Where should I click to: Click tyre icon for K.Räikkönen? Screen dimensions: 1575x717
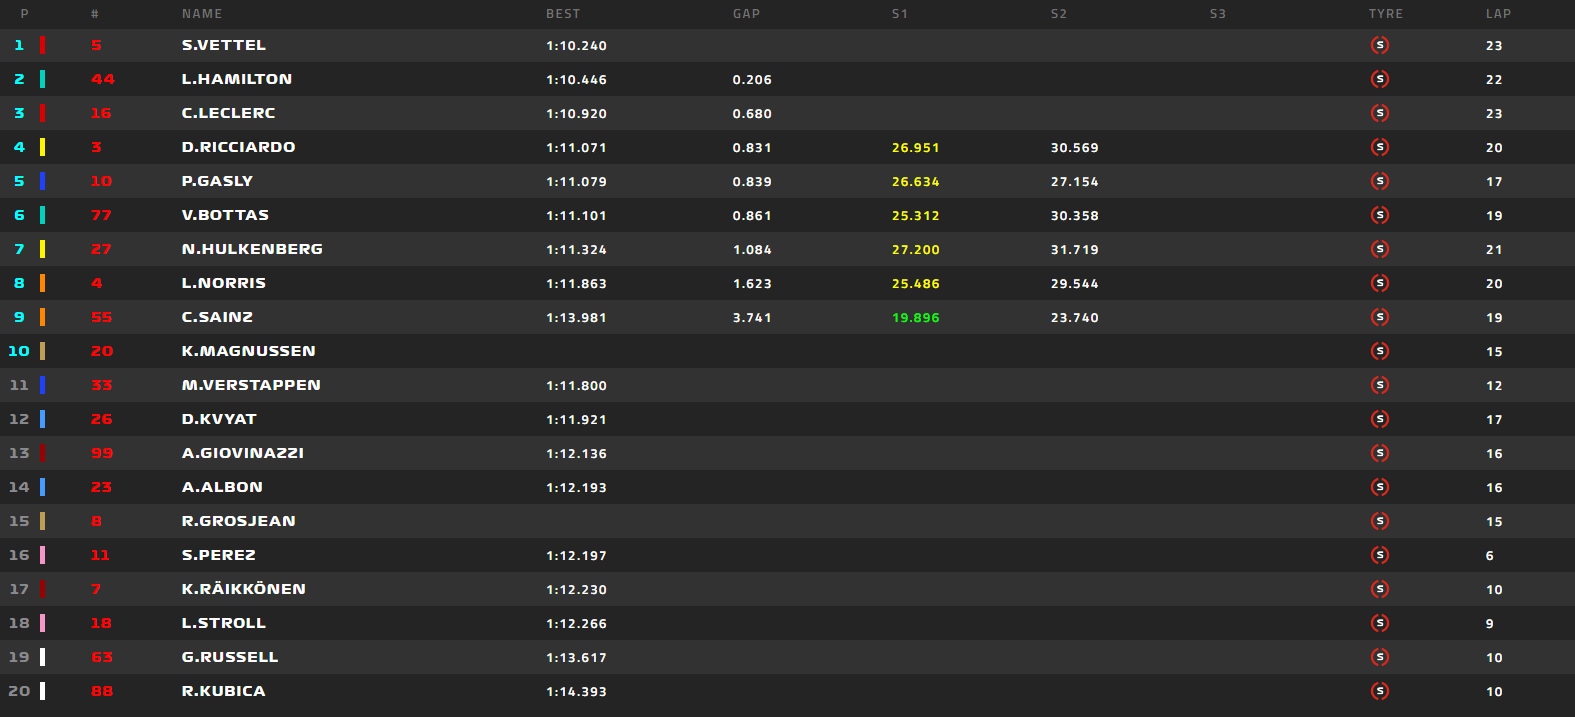1380,589
